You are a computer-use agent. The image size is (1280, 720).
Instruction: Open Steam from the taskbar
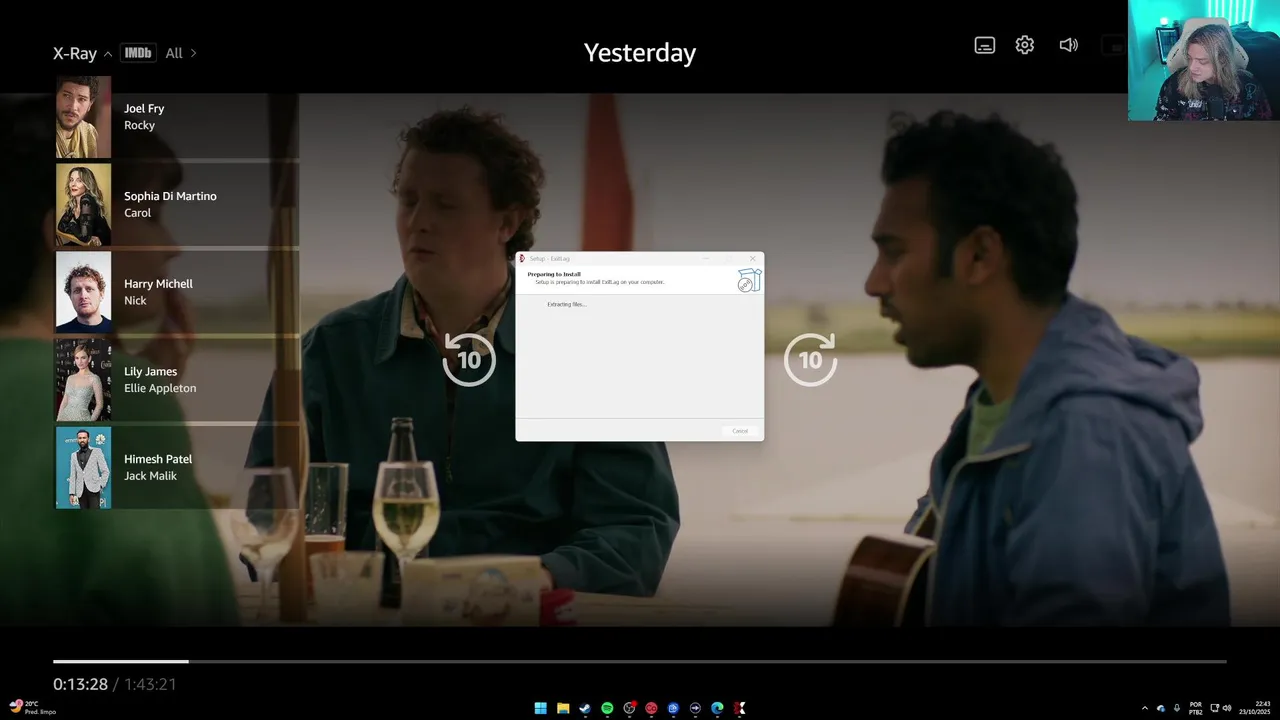tap(585, 708)
